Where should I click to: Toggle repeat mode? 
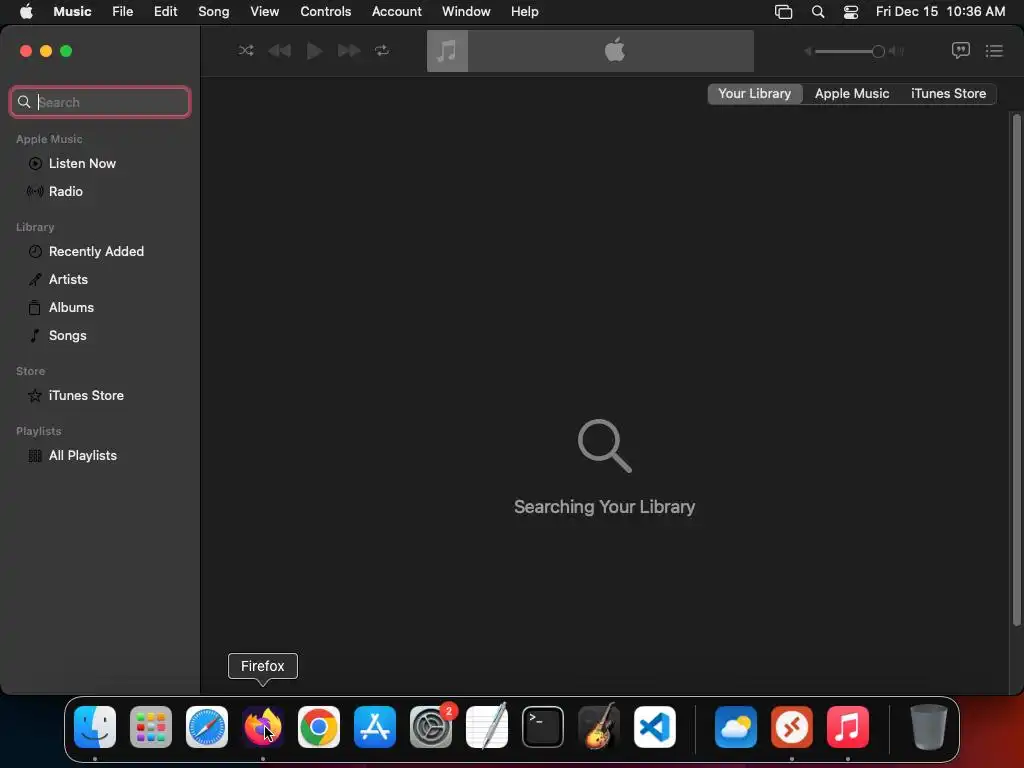pos(382,50)
